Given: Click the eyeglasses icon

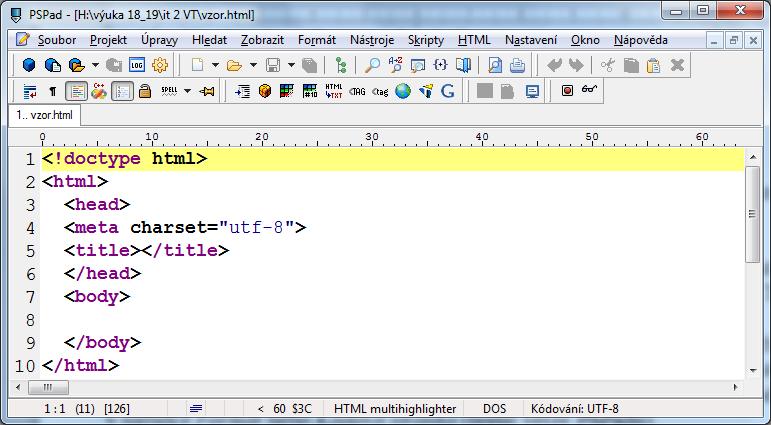Looking at the screenshot, I should (x=589, y=90).
